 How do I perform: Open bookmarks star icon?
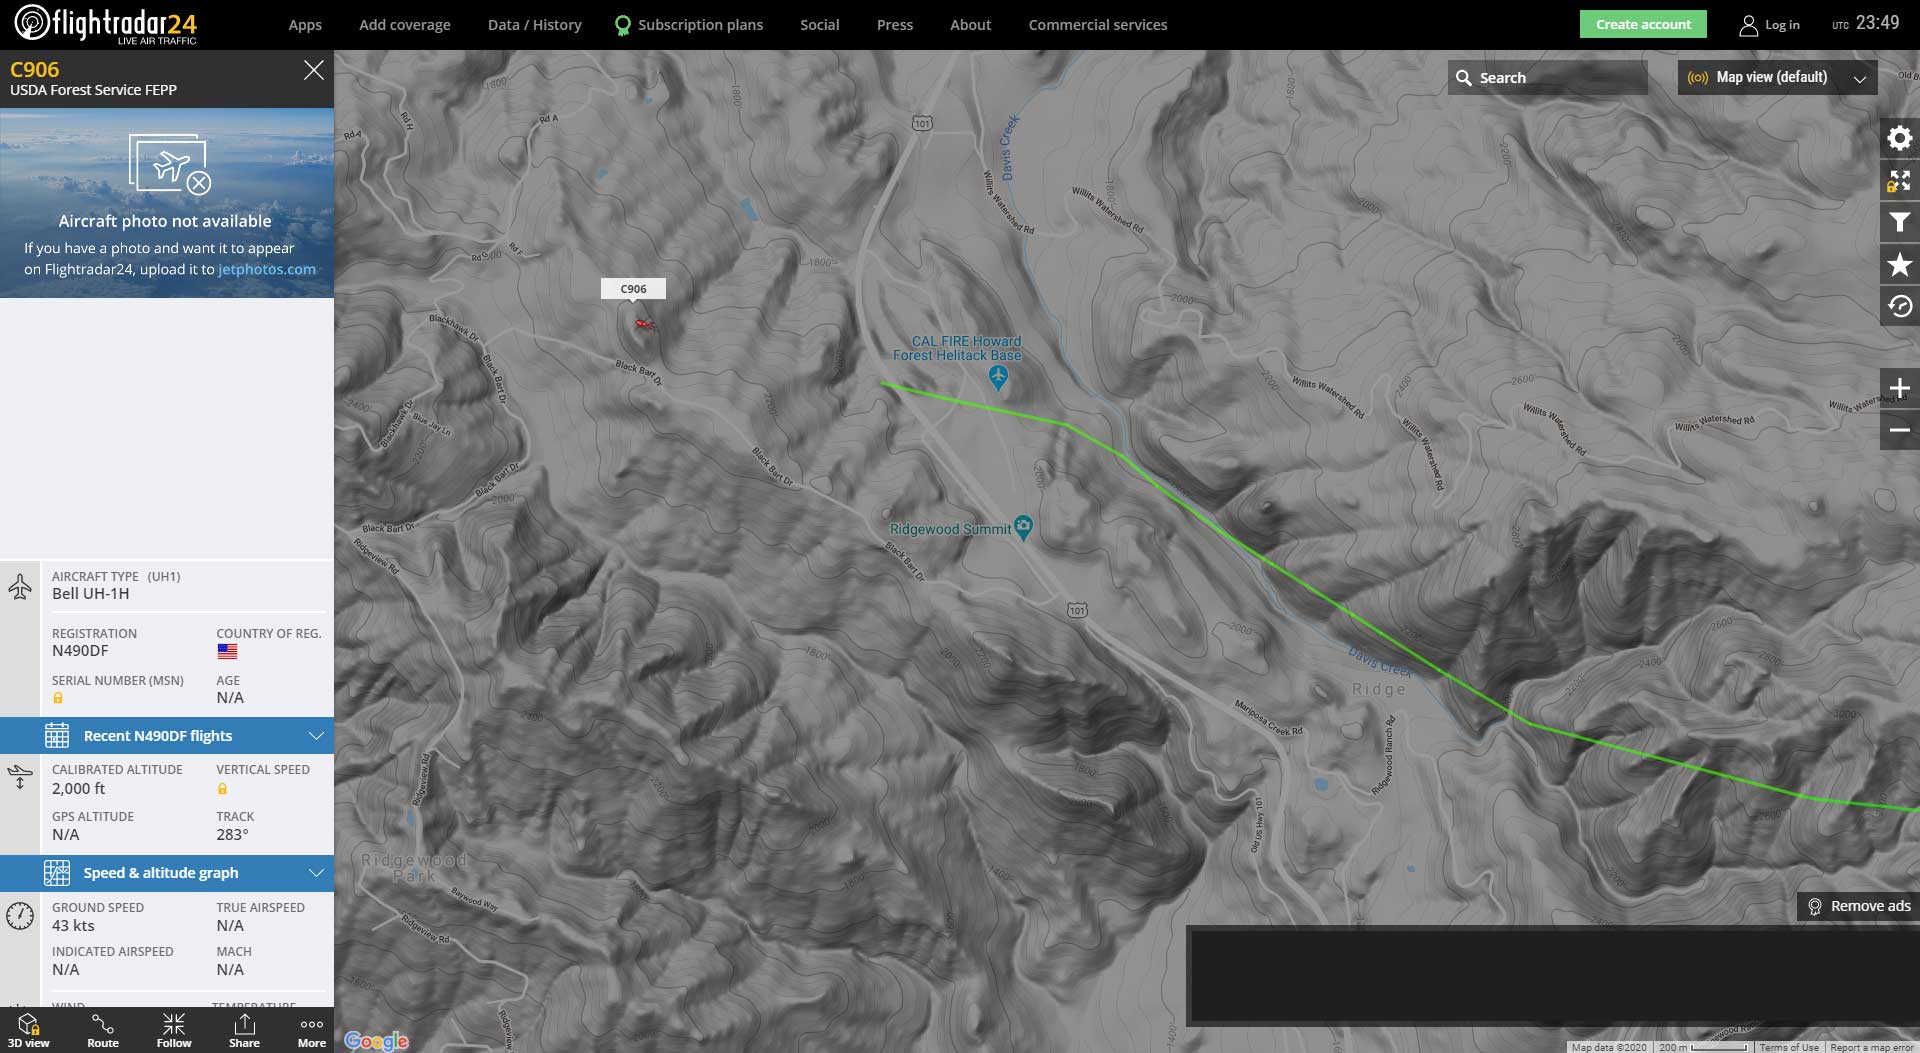point(1899,265)
